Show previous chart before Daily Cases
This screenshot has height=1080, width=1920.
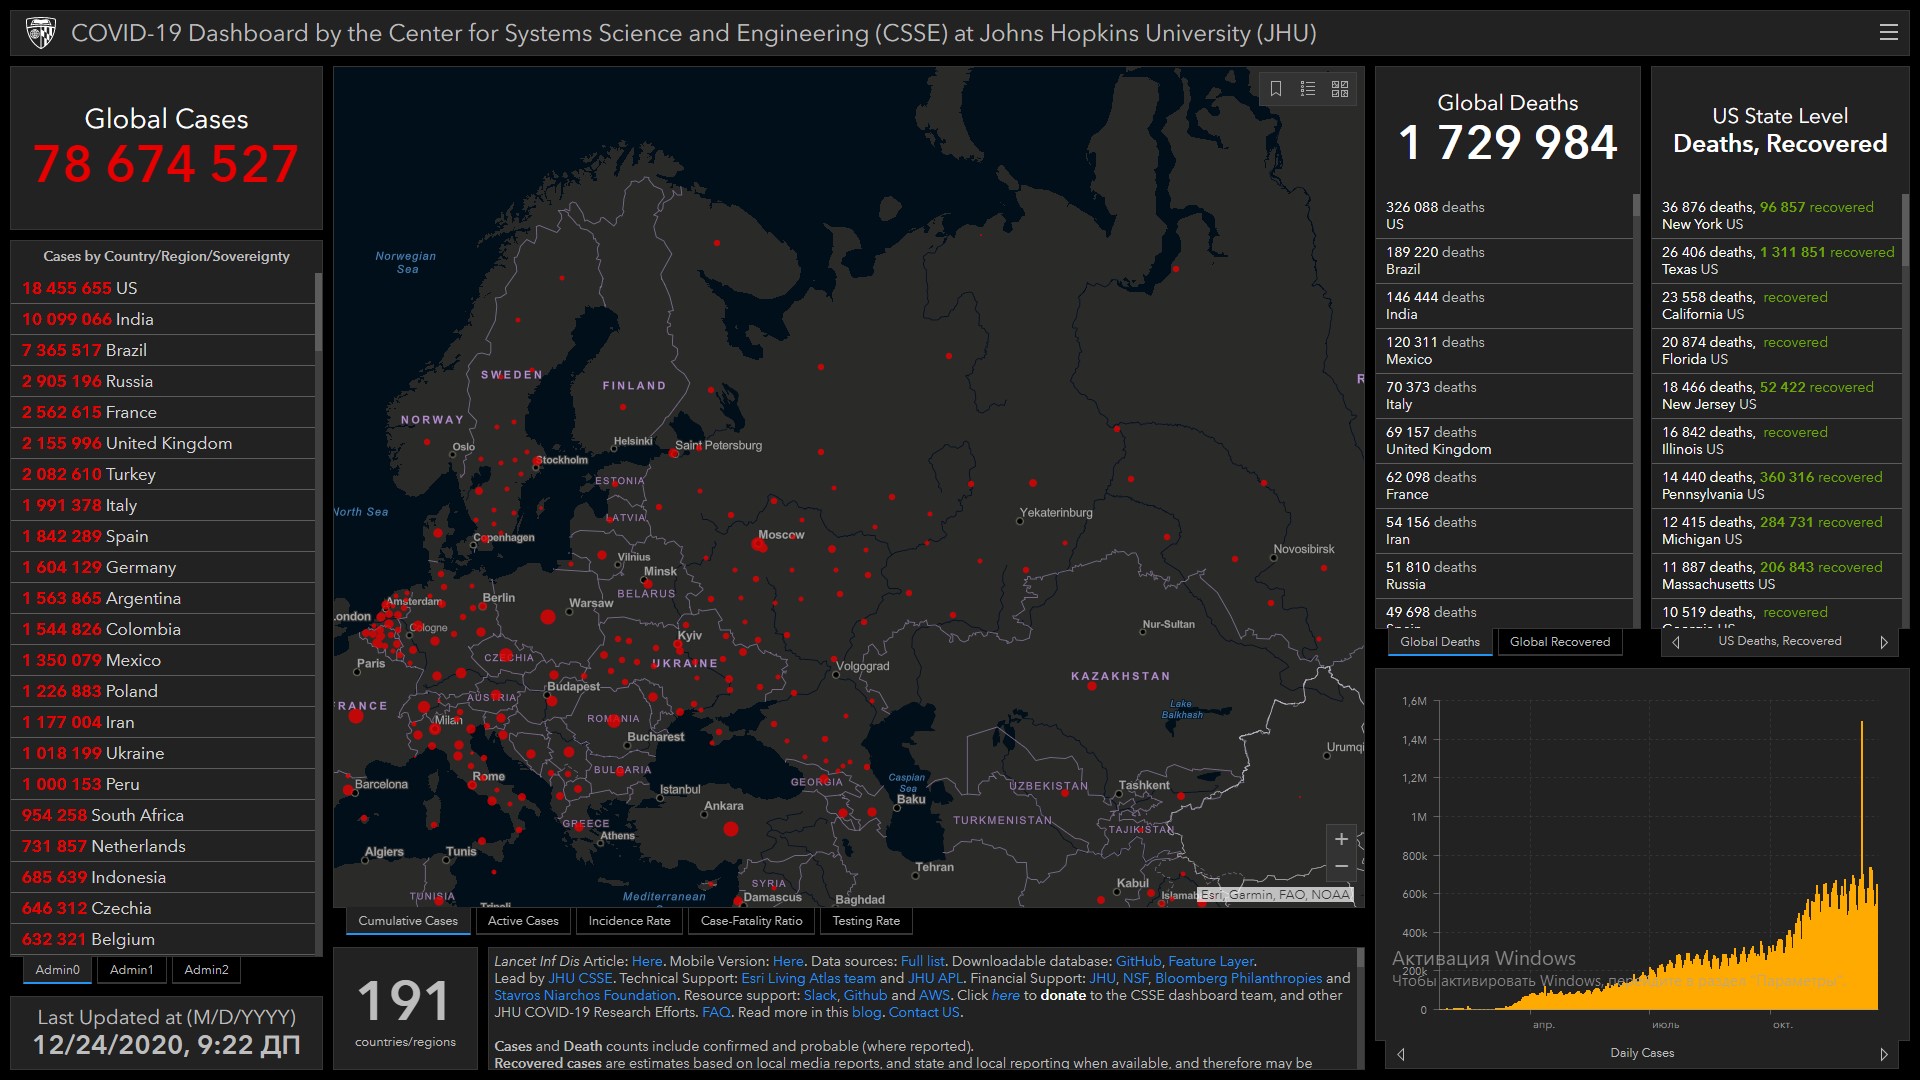click(x=1401, y=1054)
